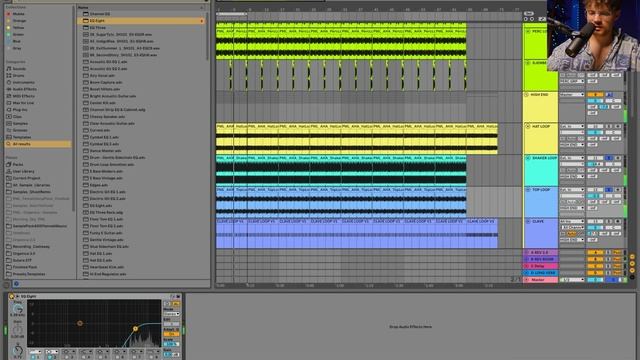Fold the CLAVE track
This screenshot has width=640, height=360.
coord(527,222)
